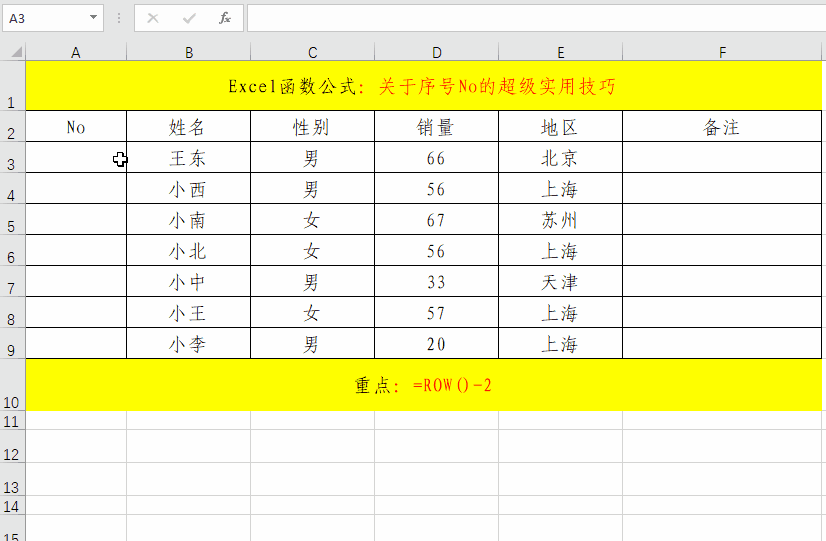Select row 9 header
826x541 pixels.
[12, 344]
